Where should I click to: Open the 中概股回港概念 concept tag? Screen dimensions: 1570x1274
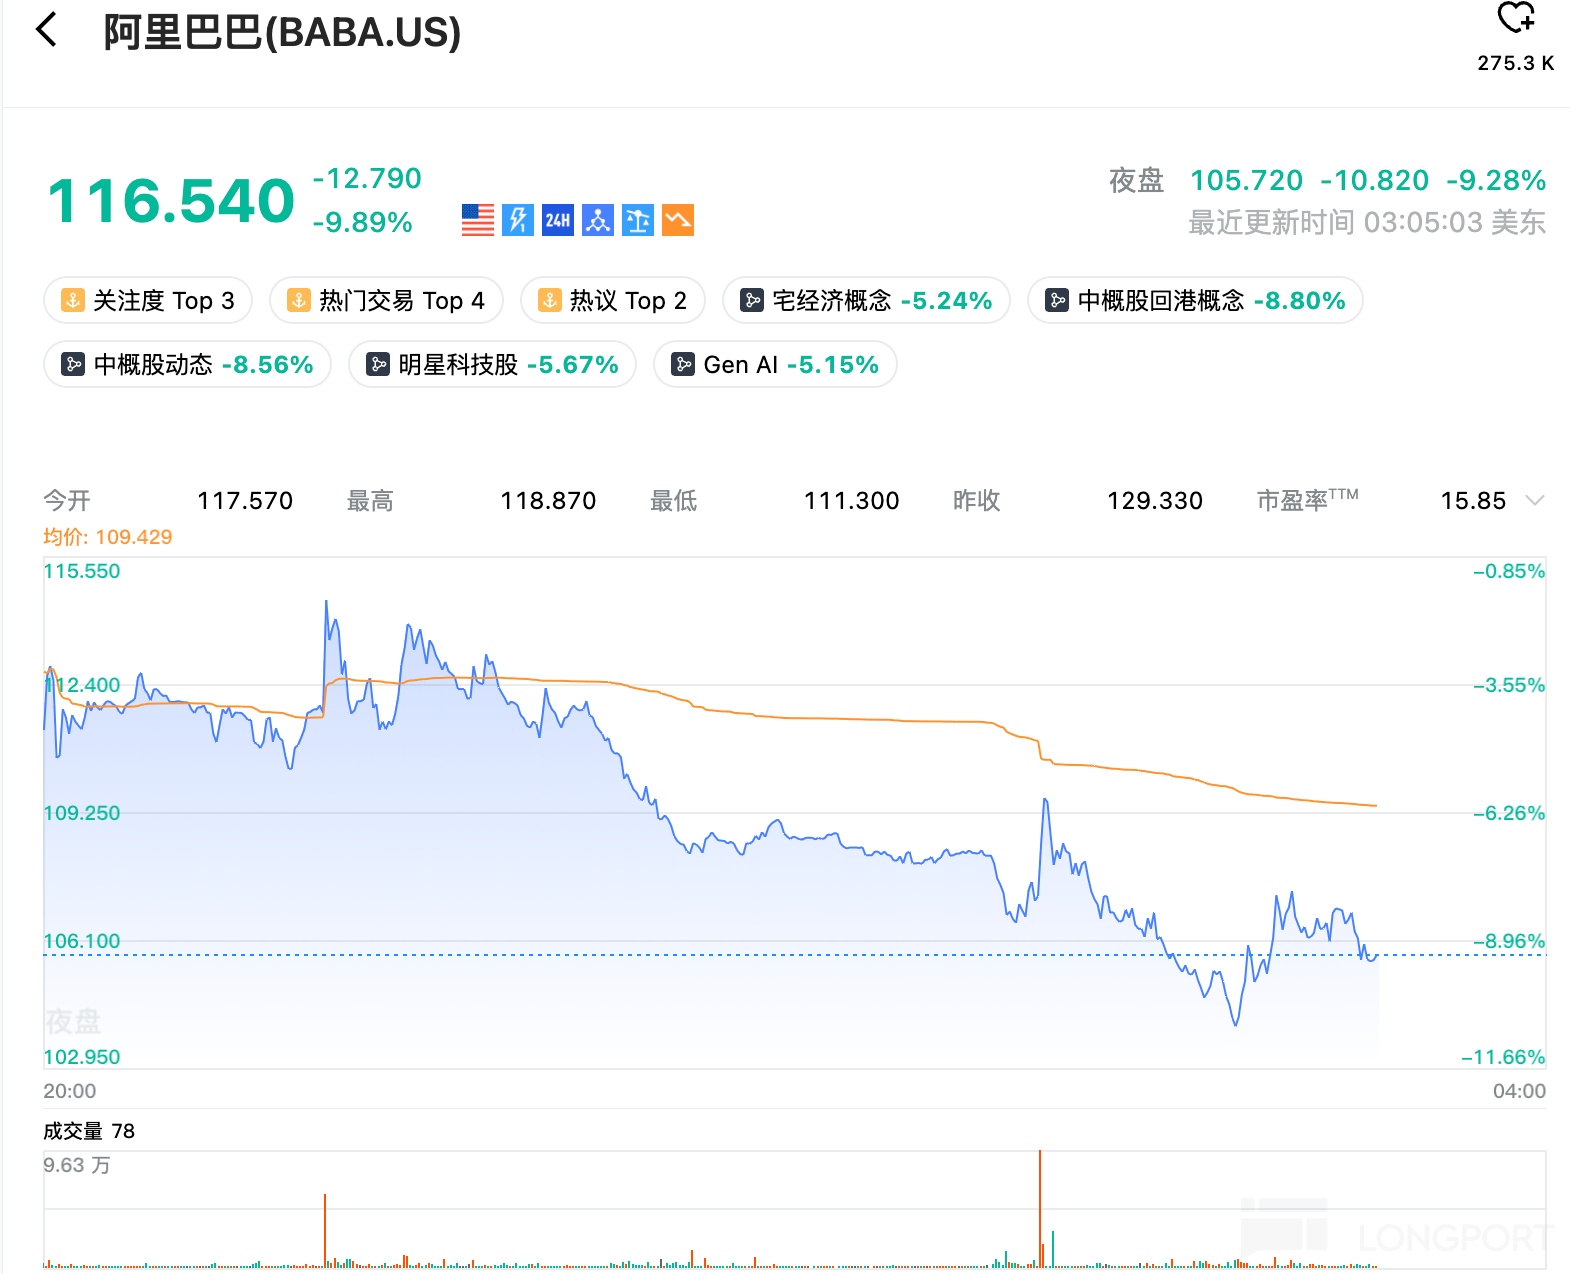point(1195,301)
